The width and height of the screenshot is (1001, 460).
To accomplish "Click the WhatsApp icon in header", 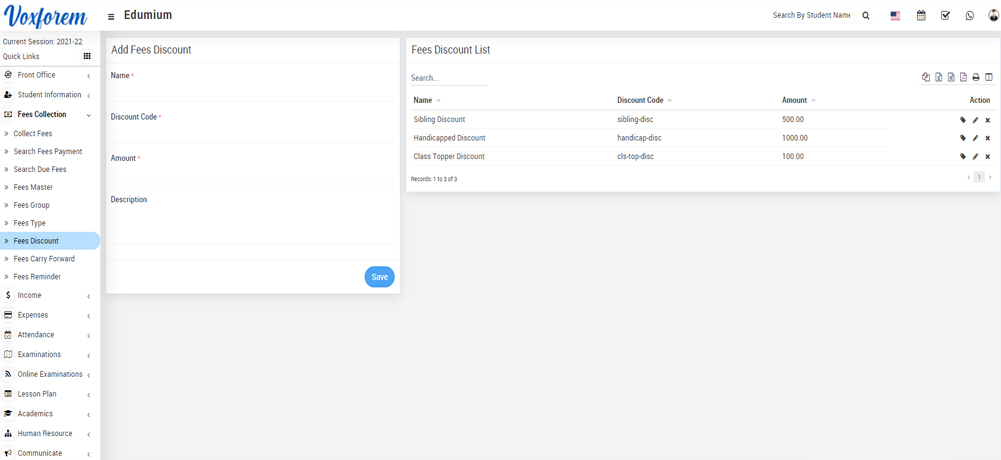I will 969,16.
